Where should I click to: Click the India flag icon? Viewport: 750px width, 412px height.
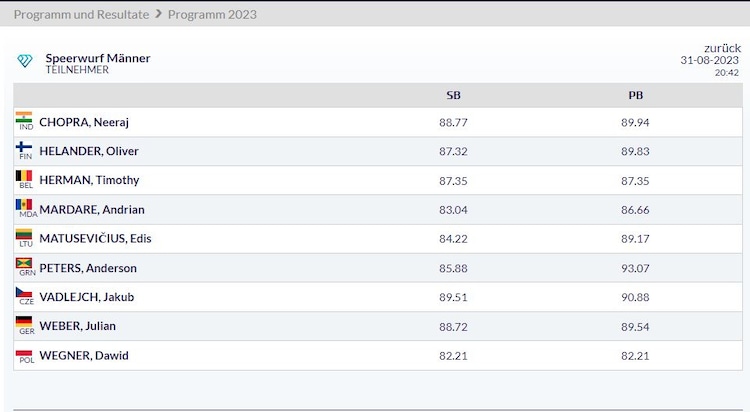(24, 118)
